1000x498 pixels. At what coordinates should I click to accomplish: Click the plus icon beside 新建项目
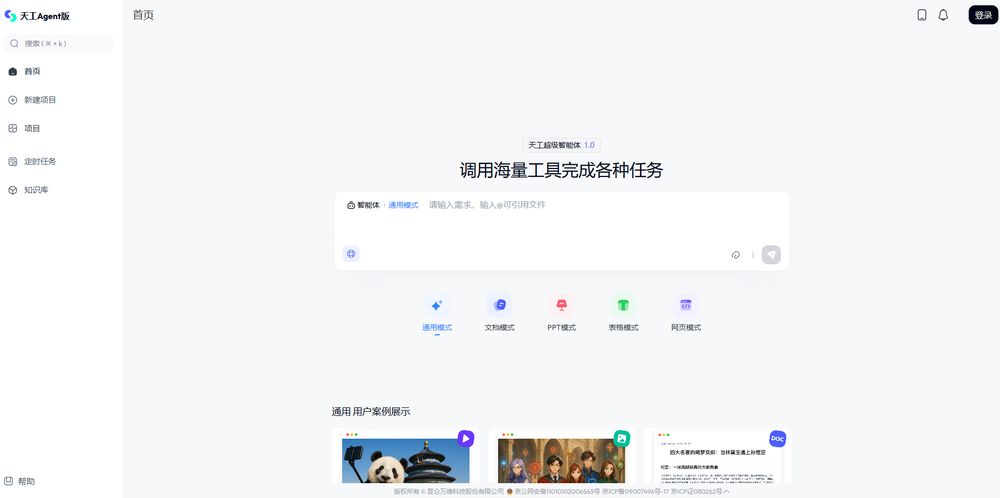point(13,100)
